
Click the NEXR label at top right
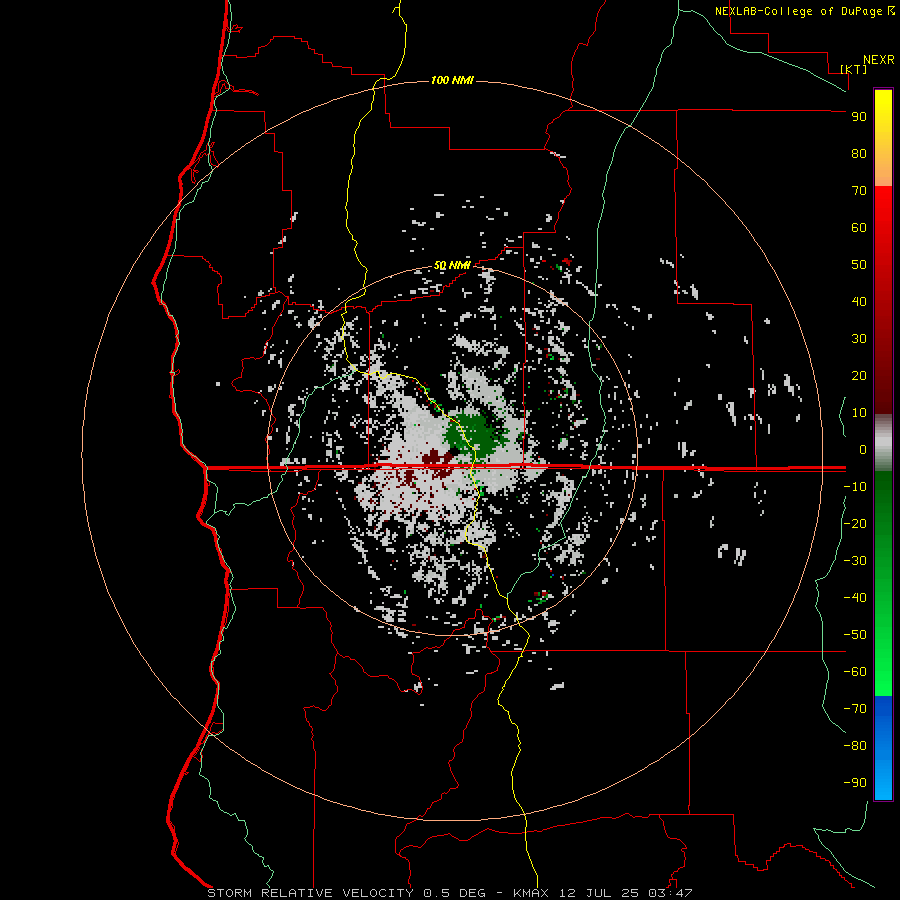point(878,60)
